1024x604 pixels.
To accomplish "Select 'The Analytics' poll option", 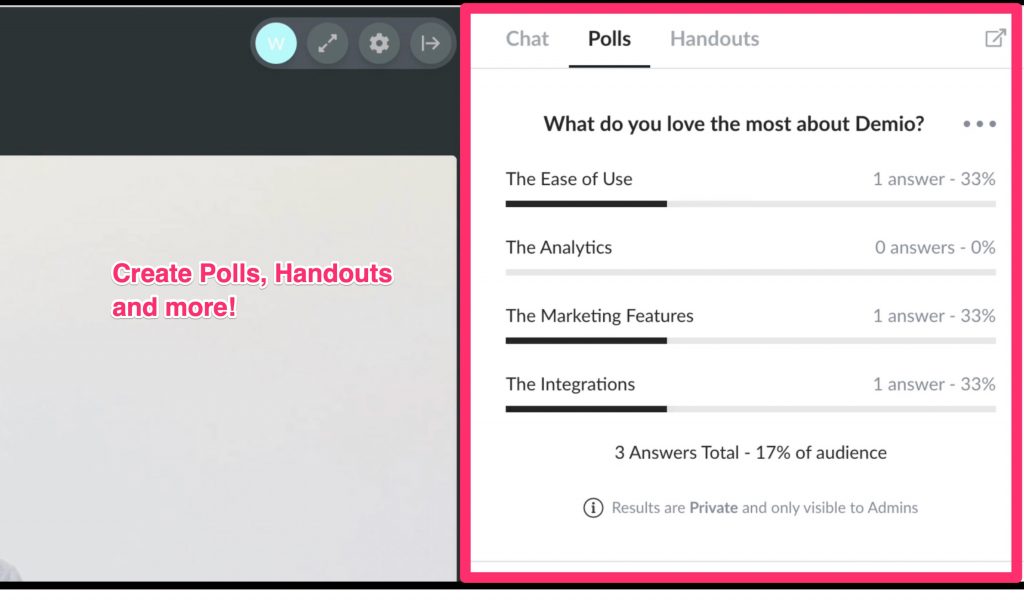I will tap(558, 247).
